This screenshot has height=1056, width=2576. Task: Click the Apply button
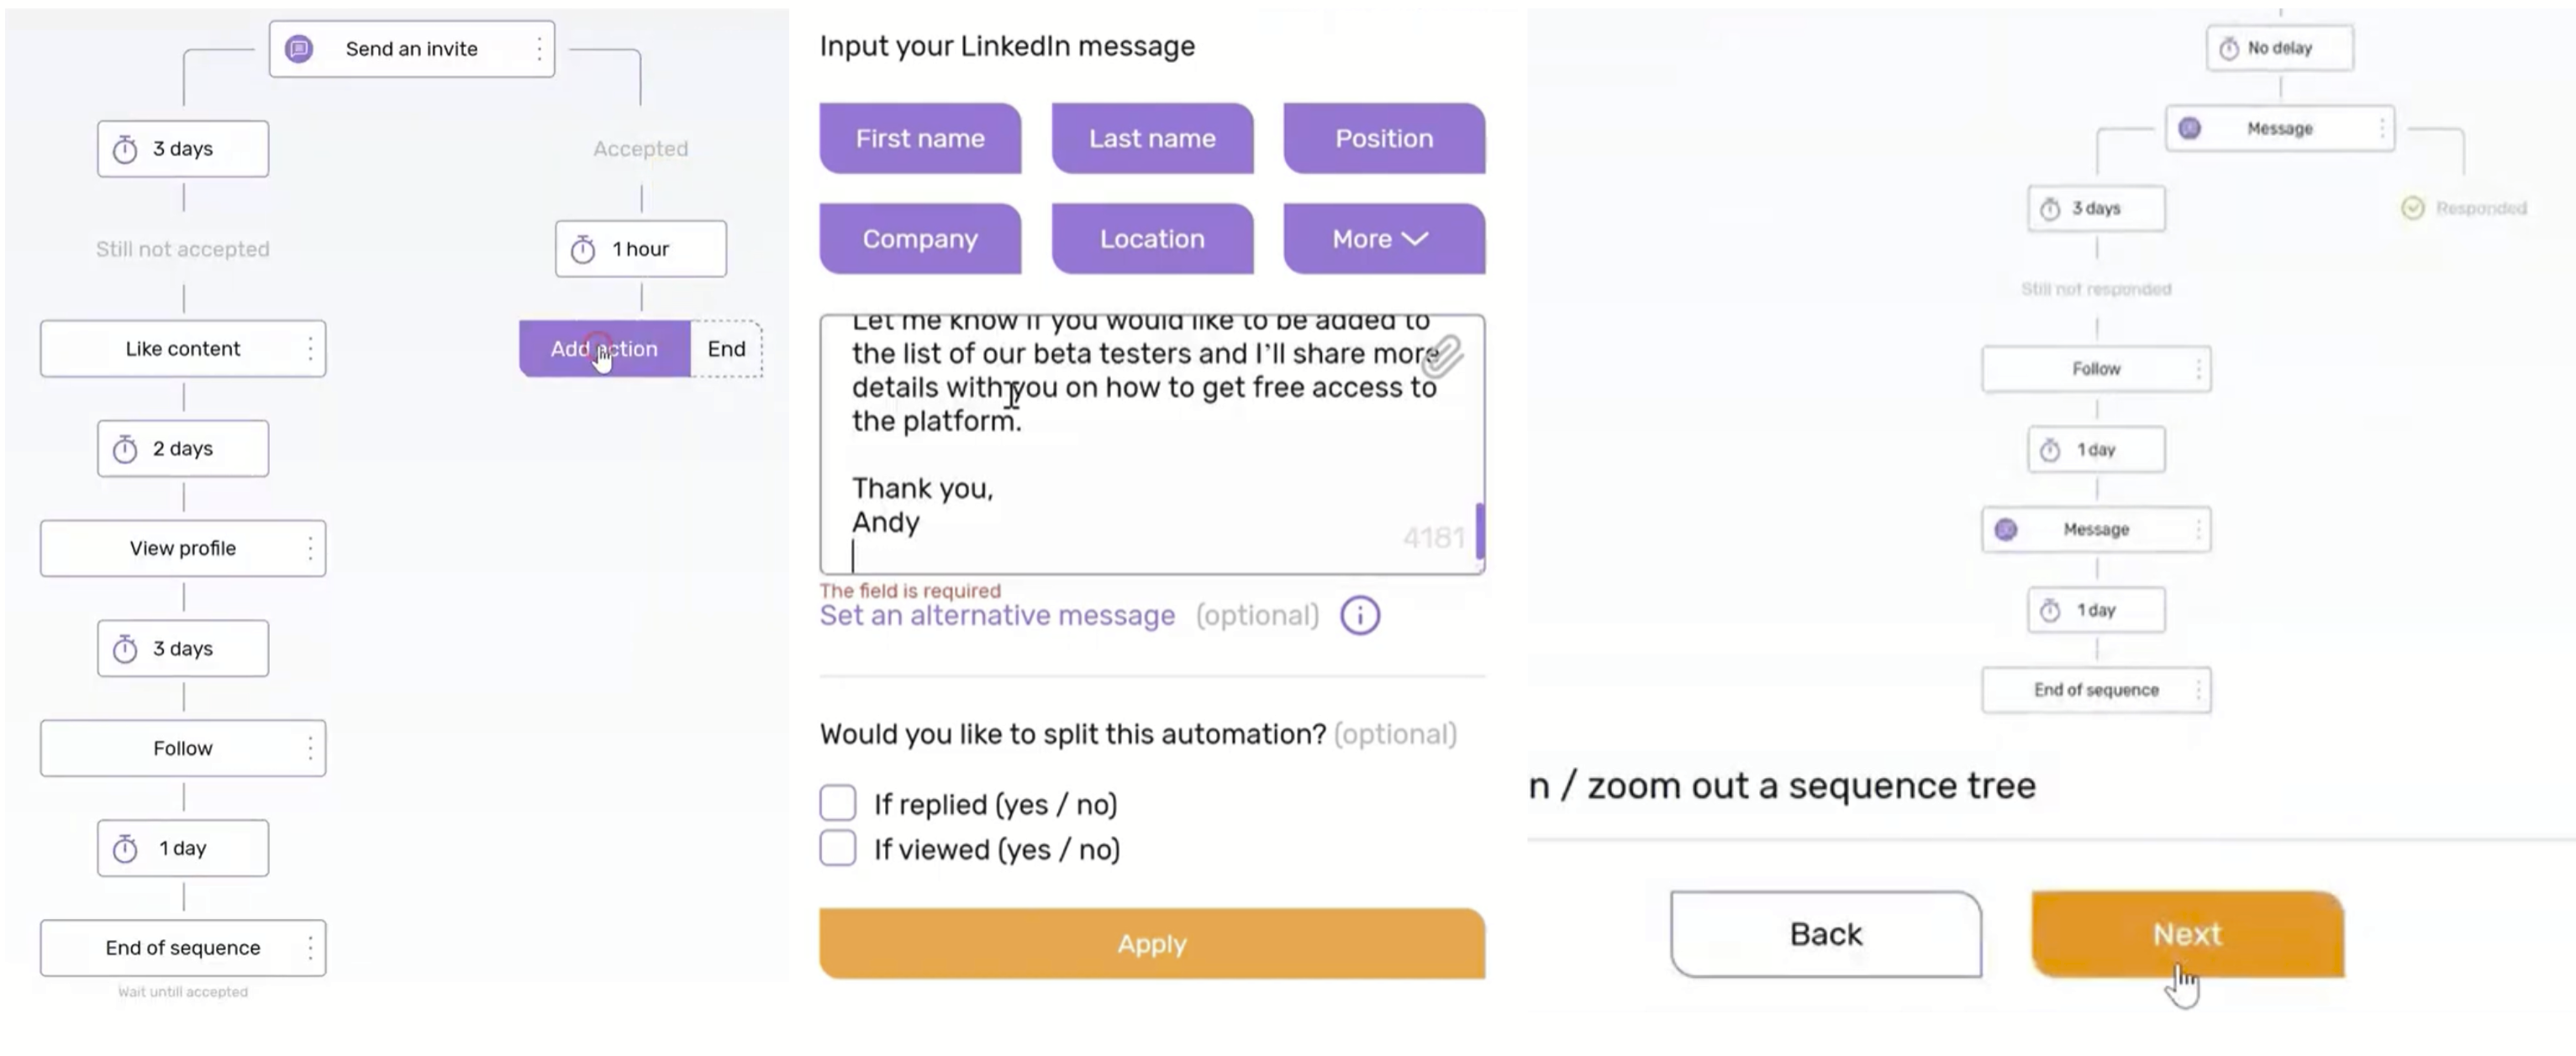pos(1151,943)
